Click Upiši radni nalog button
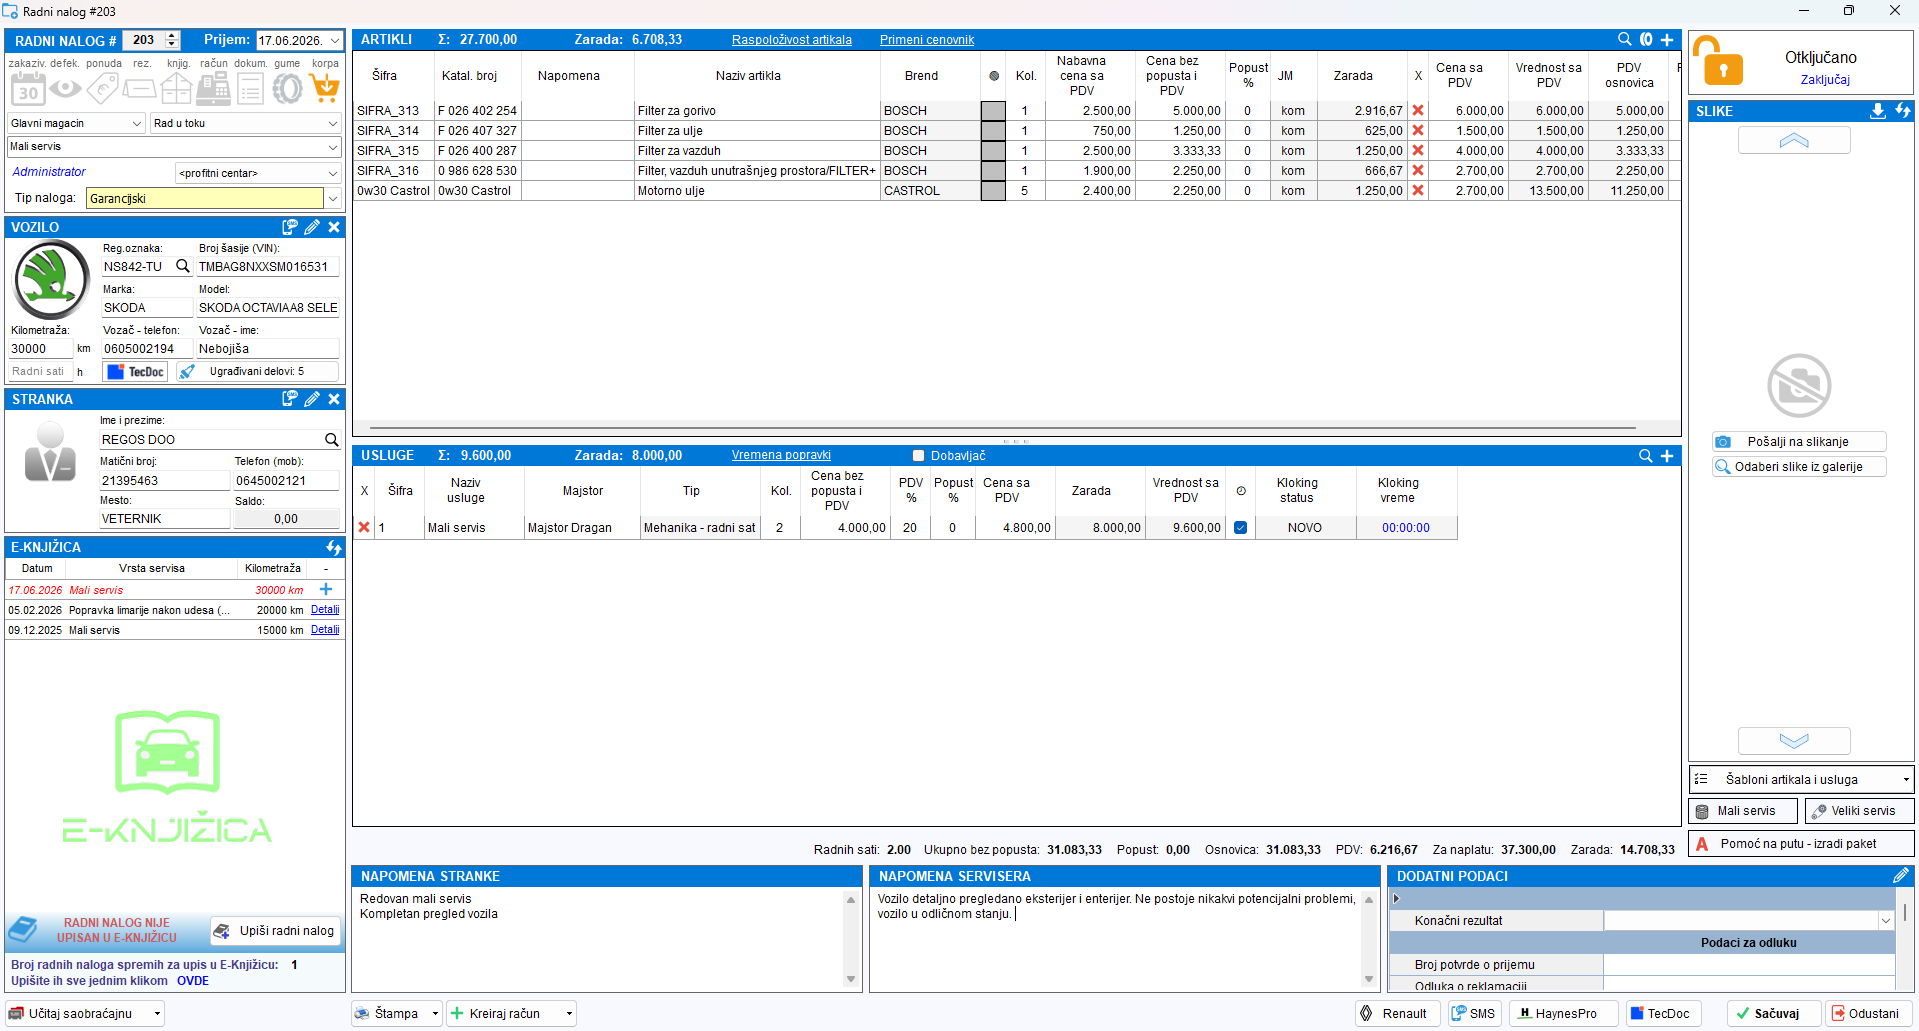The height and width of the screenshot is (1031, 1919). (276, 931)
